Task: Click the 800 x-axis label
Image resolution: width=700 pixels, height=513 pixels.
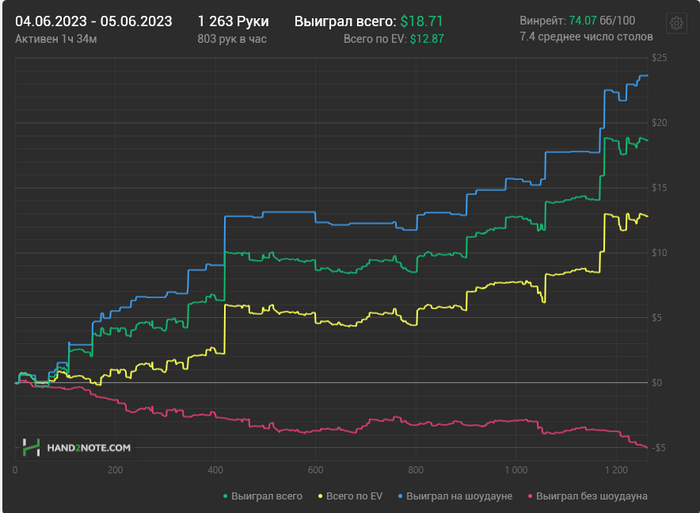Action: coord(416,470)
